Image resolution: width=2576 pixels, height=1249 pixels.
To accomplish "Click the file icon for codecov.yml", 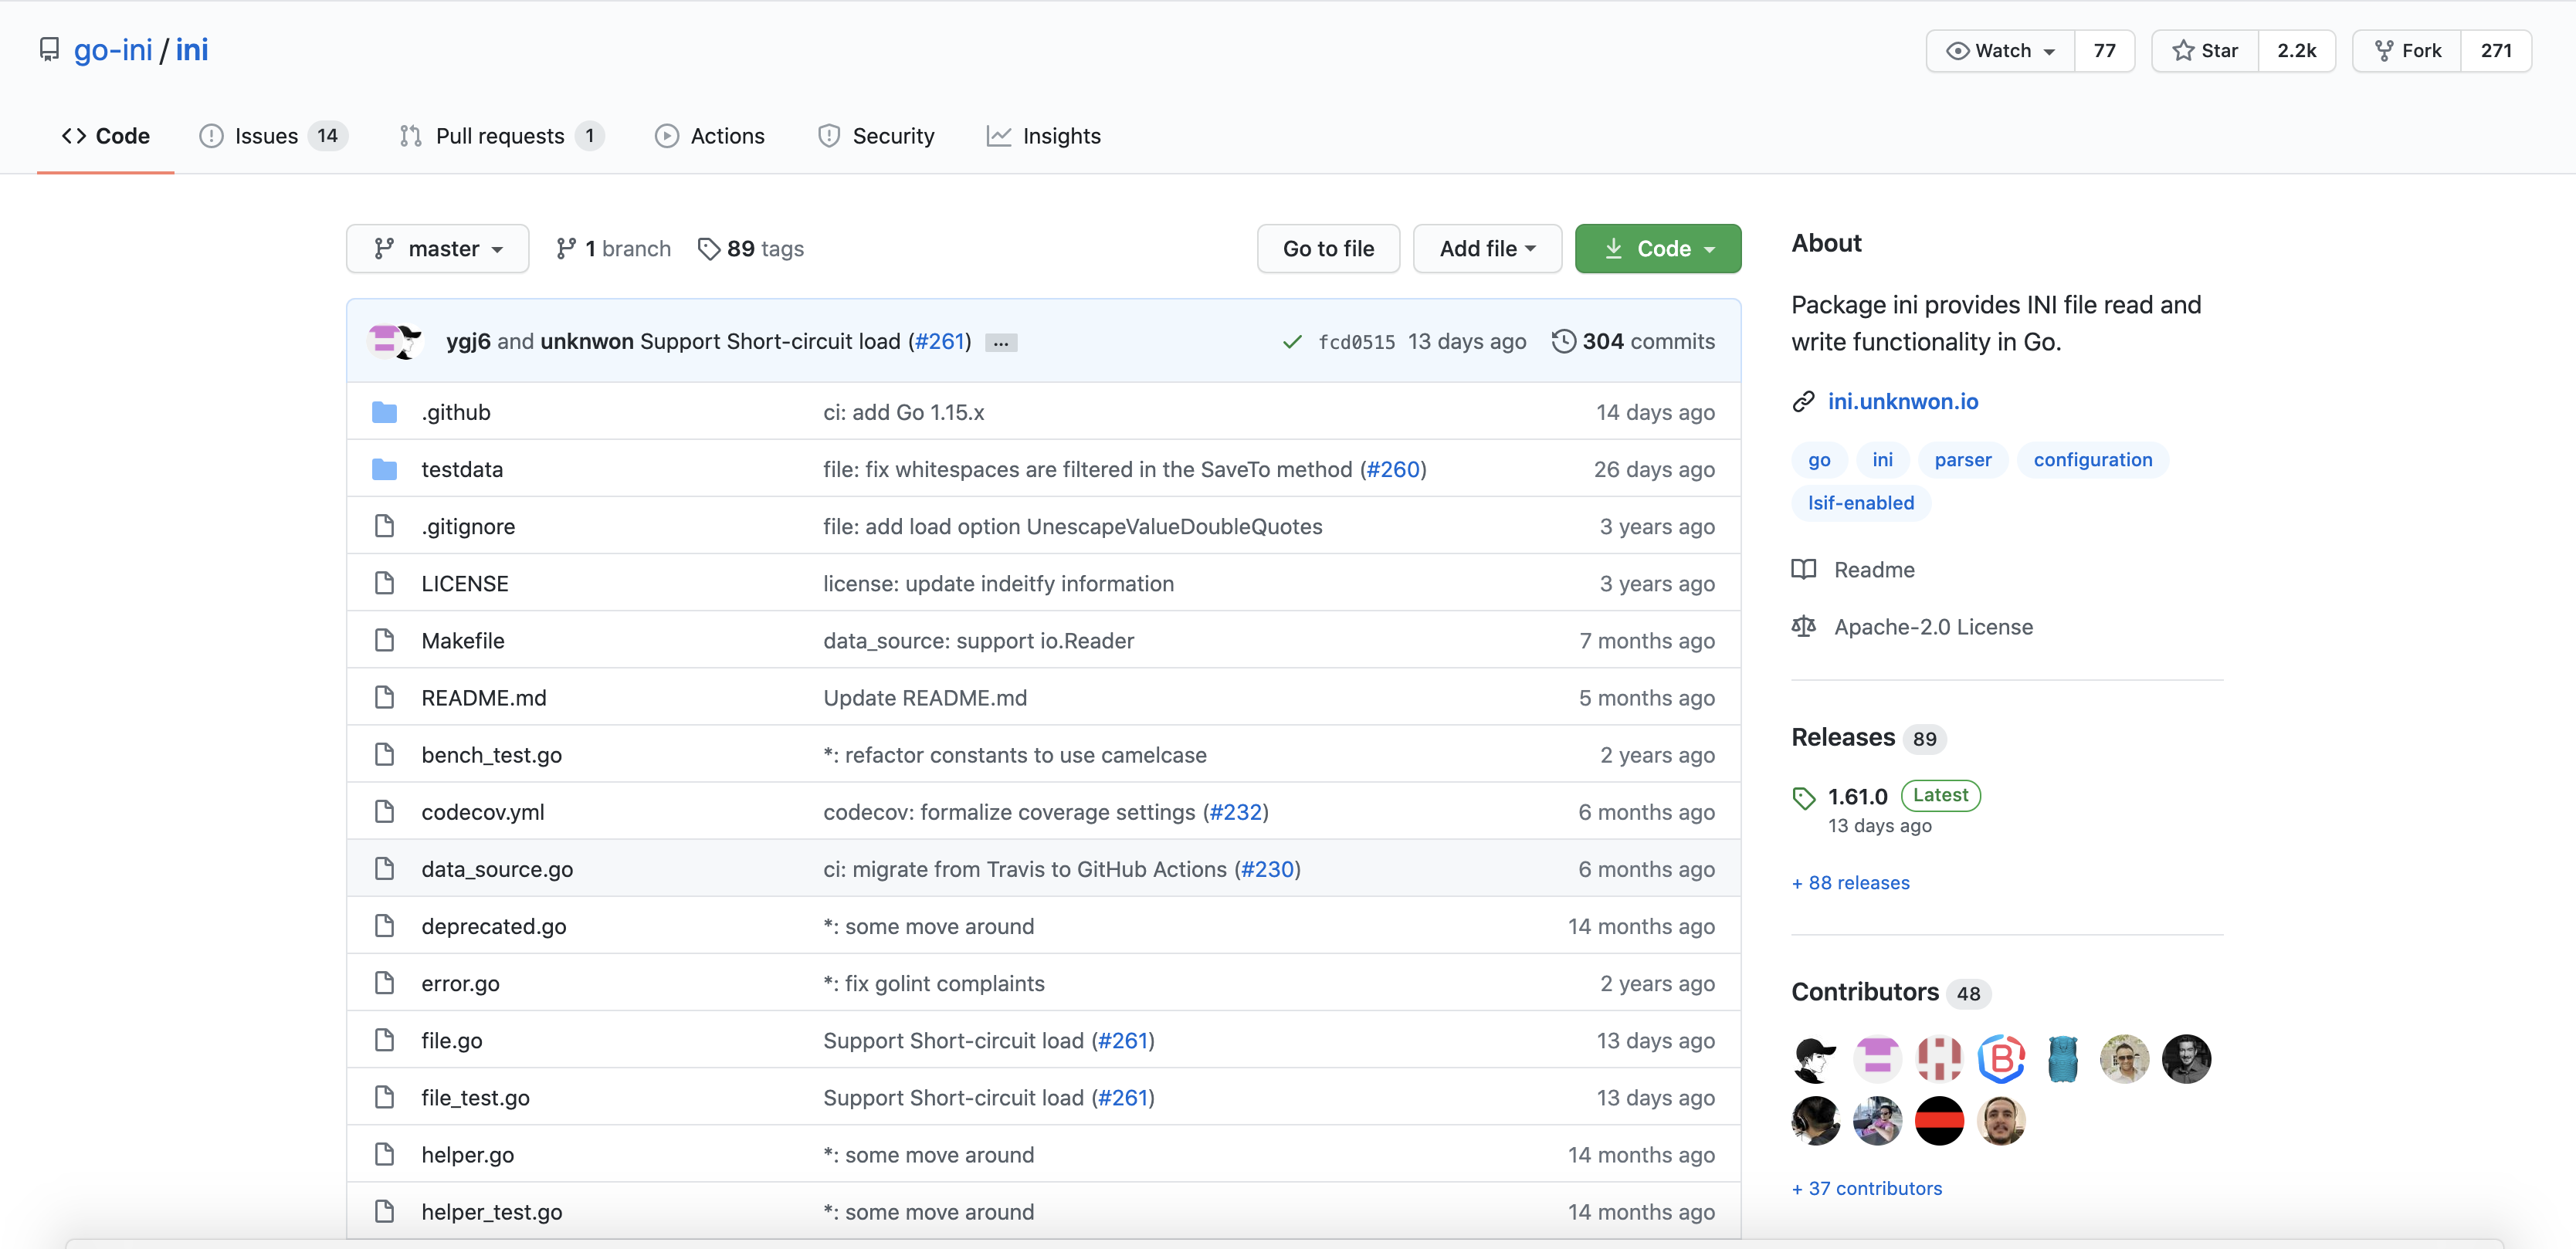I will click(x=385, y=811).
